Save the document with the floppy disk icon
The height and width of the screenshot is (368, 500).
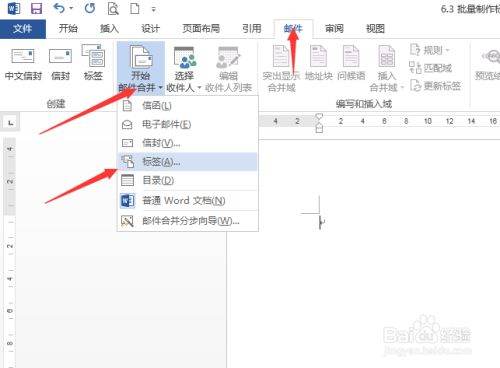pos(36,8)
